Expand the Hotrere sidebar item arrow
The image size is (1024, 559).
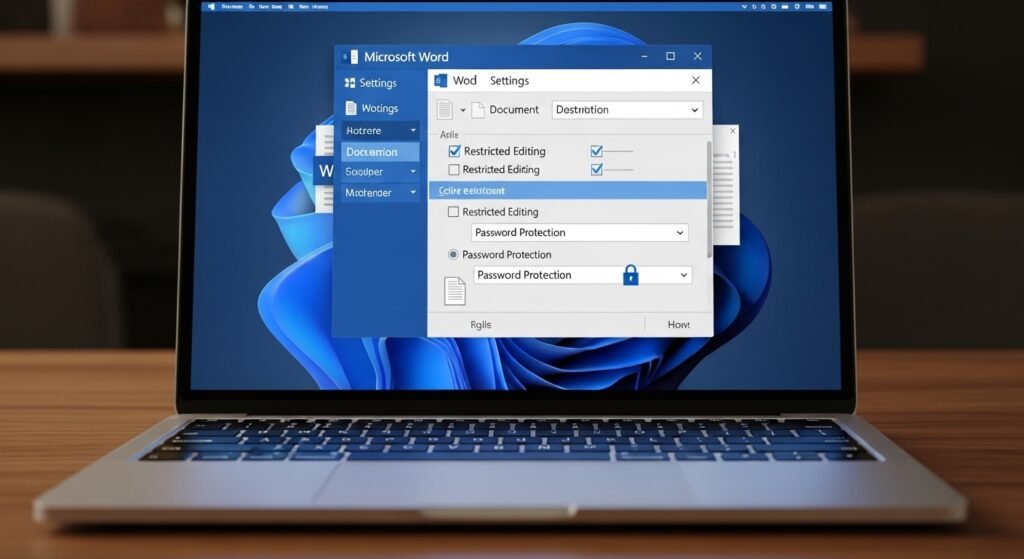pos(412,131)
